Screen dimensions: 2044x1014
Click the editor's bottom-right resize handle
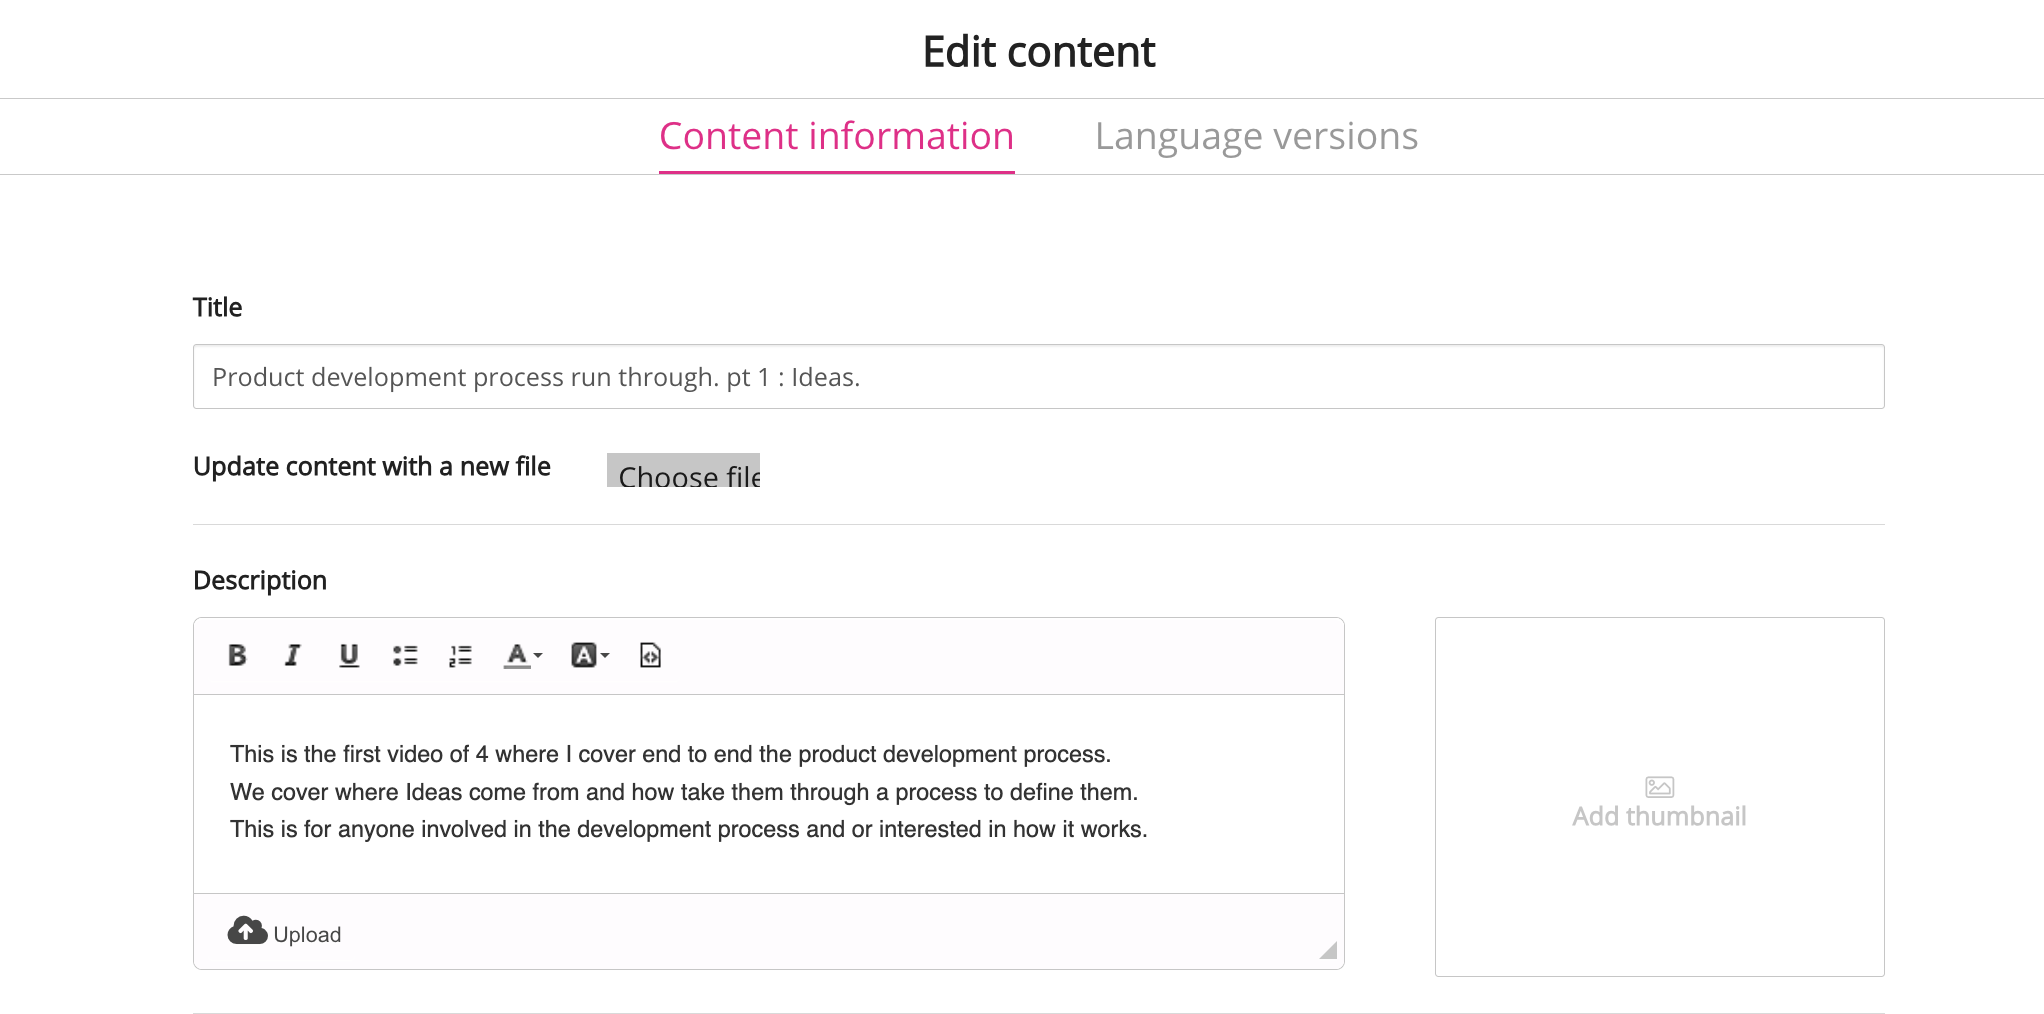coord(1328,950)
